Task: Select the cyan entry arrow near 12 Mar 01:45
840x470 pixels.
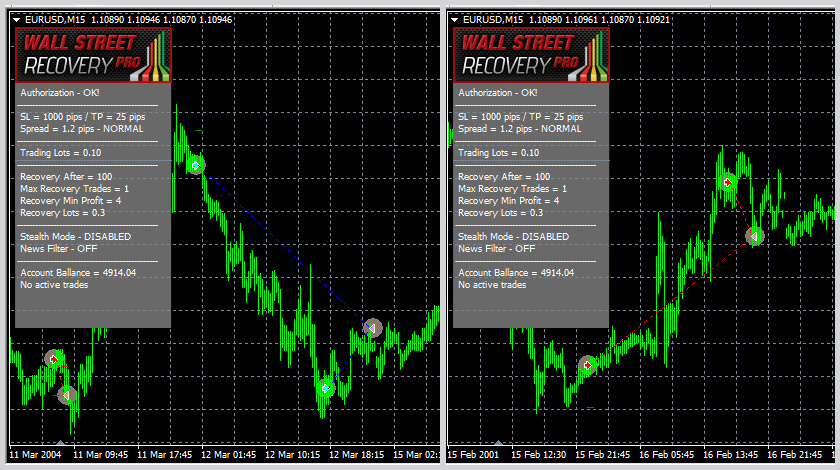Action: tap(196, 166)
